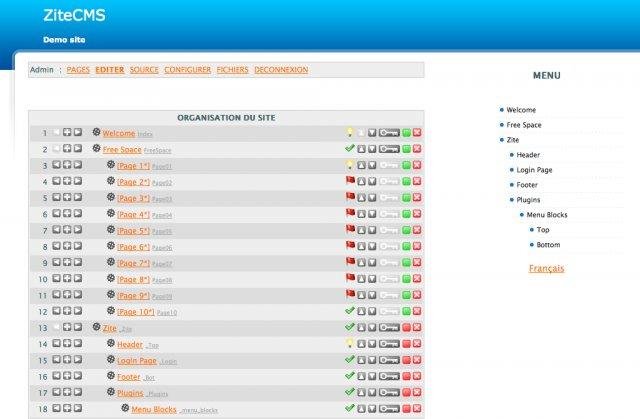Click the green checkmark icon for Page 10

[x=350, y=310]
